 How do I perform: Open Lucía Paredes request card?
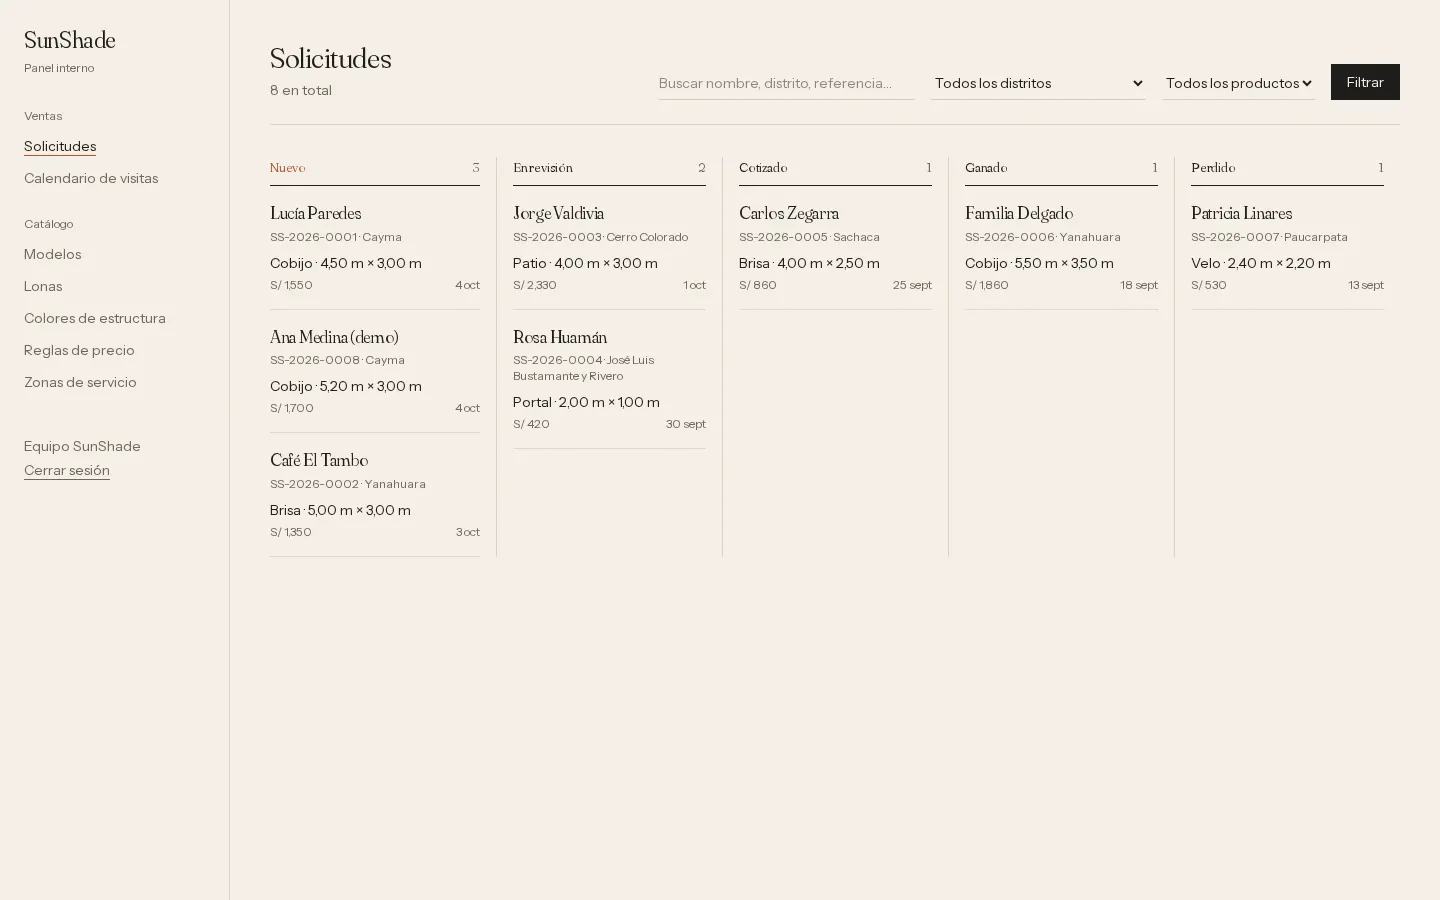point(375,248)
